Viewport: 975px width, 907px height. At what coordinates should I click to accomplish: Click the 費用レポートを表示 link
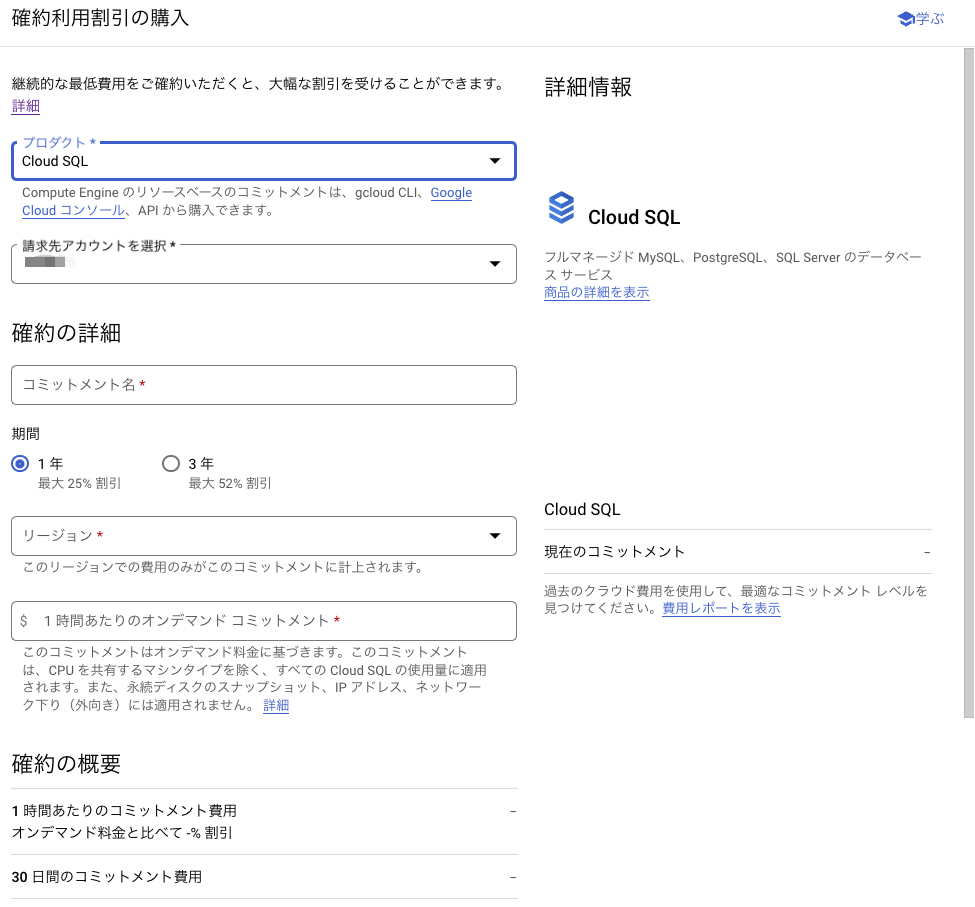point(721,608)
